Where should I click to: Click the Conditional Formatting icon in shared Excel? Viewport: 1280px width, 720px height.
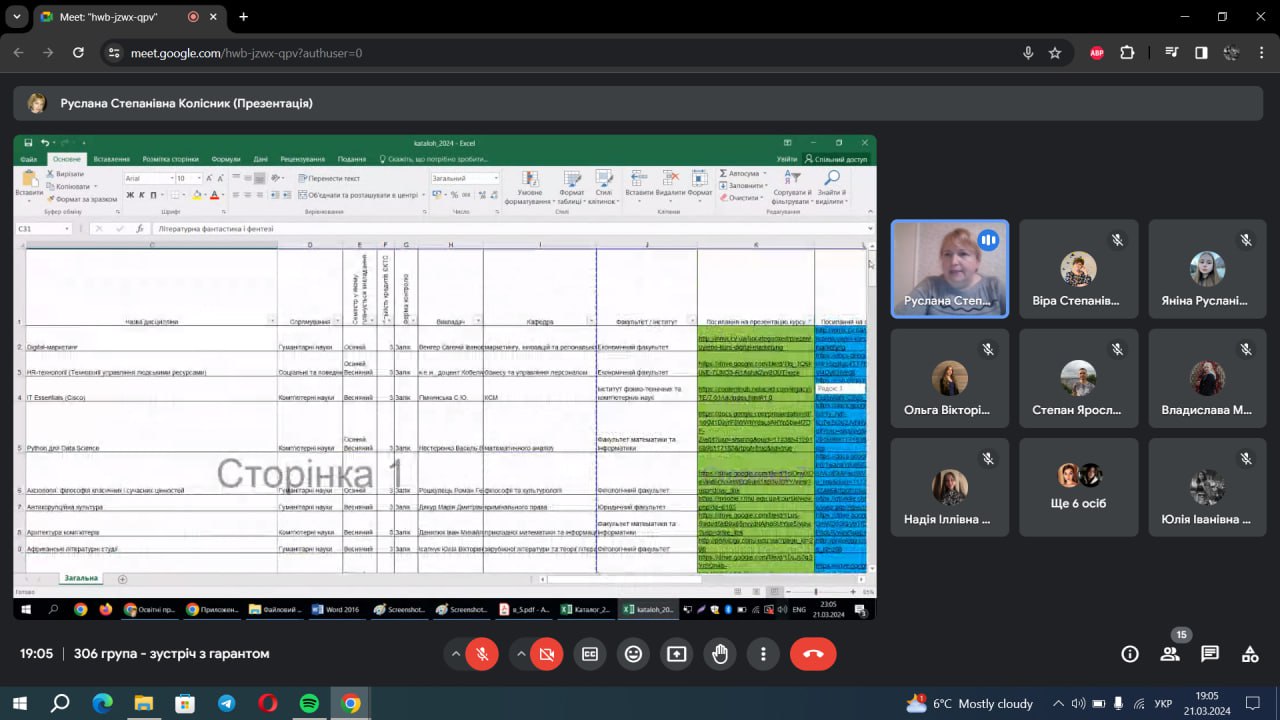click(529, 180)
